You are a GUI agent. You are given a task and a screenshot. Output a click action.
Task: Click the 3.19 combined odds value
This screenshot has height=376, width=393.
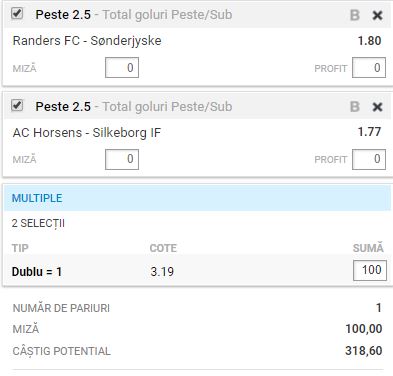pyautogui.click(x=162, y=272)
